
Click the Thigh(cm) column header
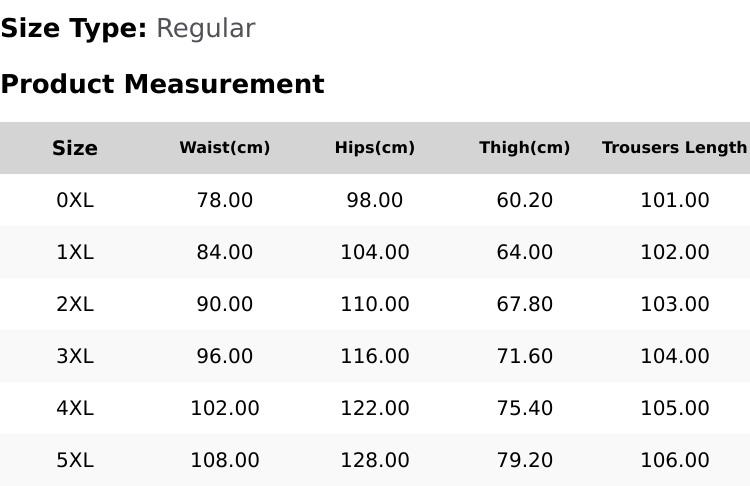[524, 147]
